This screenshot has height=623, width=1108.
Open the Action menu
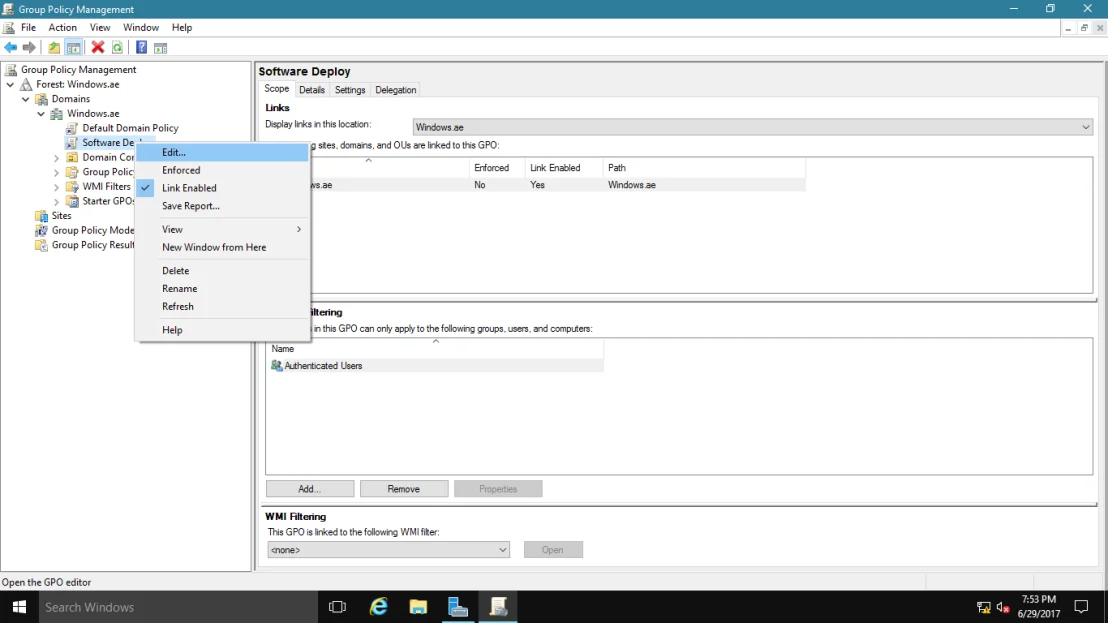tap(62, 28)
